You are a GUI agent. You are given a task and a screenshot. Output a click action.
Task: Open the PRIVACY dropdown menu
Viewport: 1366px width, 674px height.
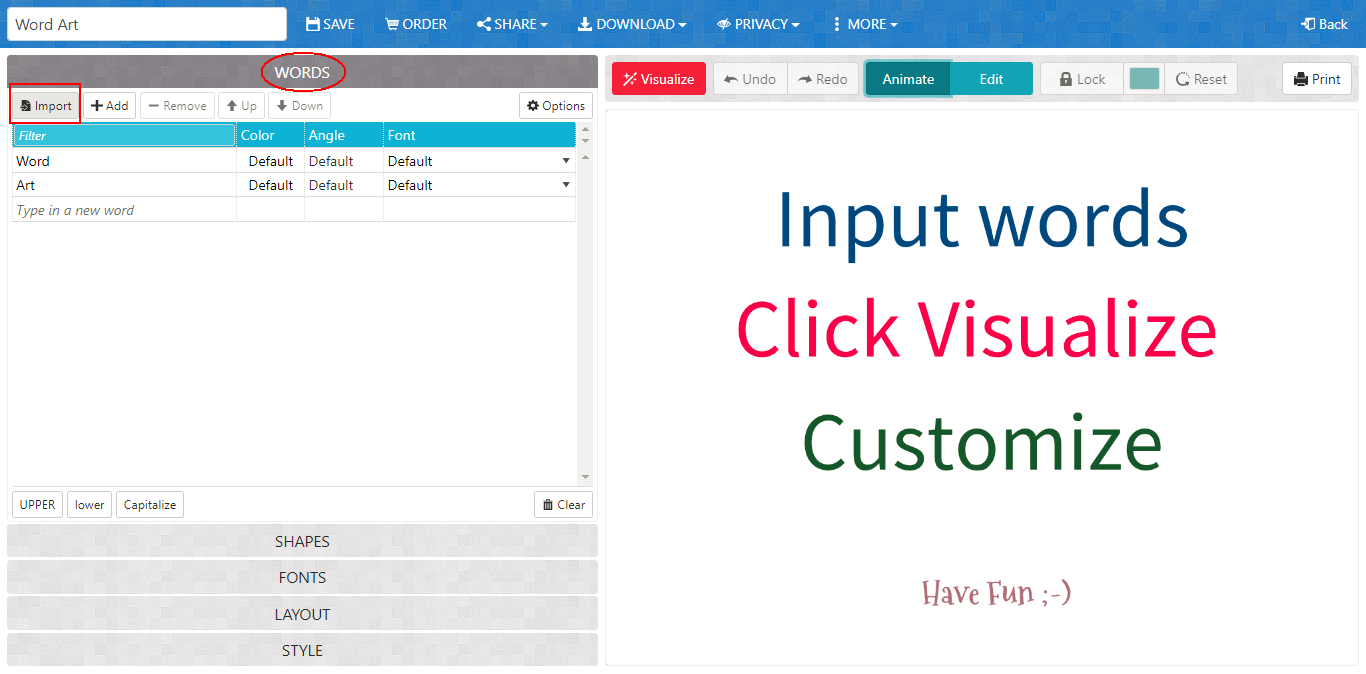pos(758,24)
